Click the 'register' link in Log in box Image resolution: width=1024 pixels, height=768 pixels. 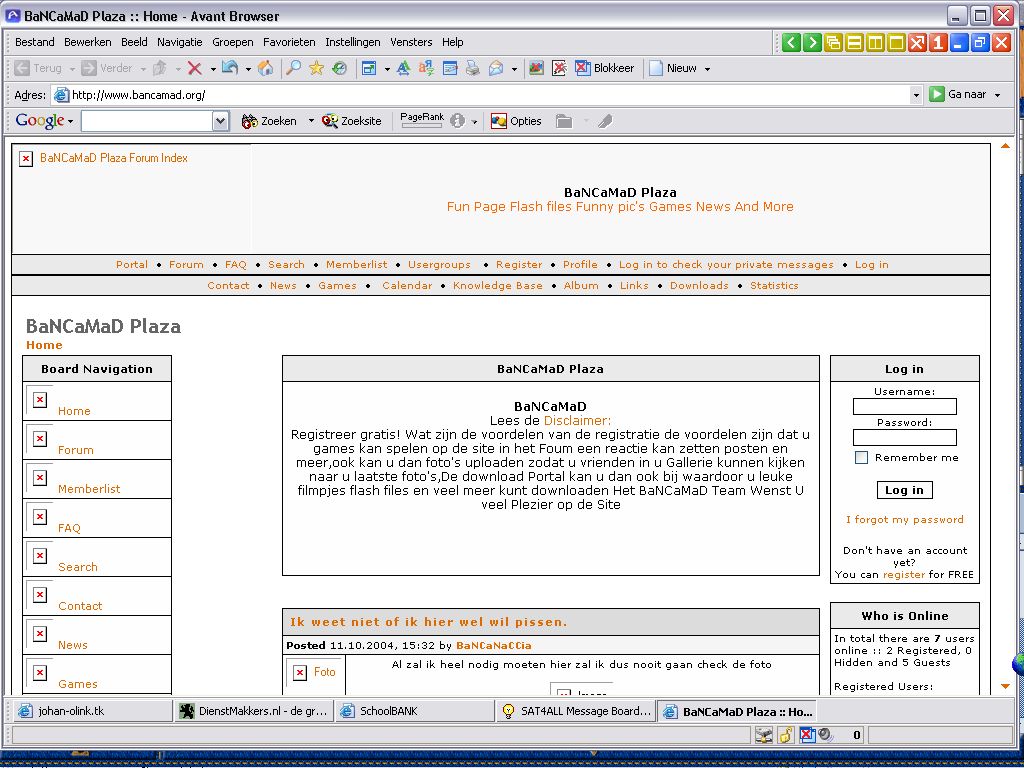click(x=904, y=575)
